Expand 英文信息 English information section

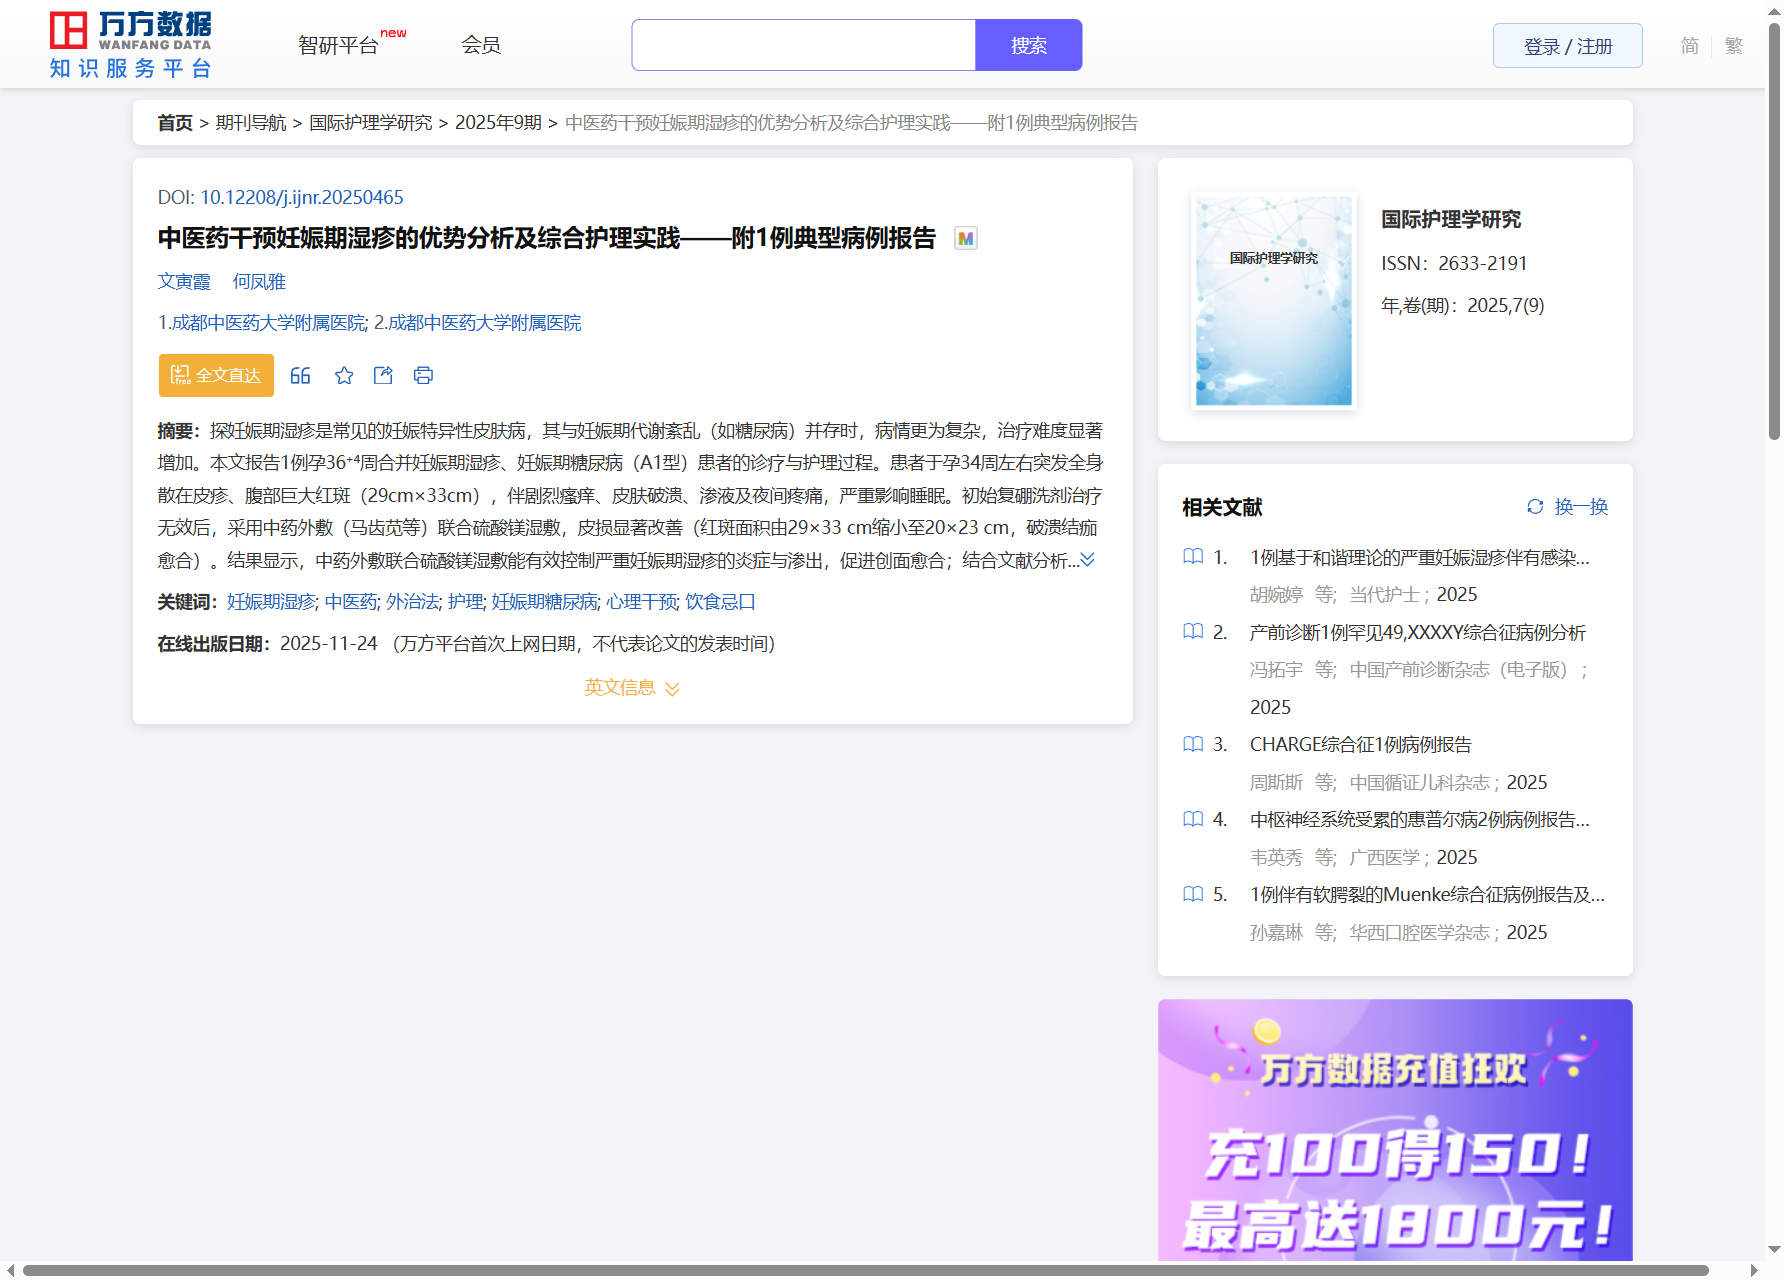(632, 688)
